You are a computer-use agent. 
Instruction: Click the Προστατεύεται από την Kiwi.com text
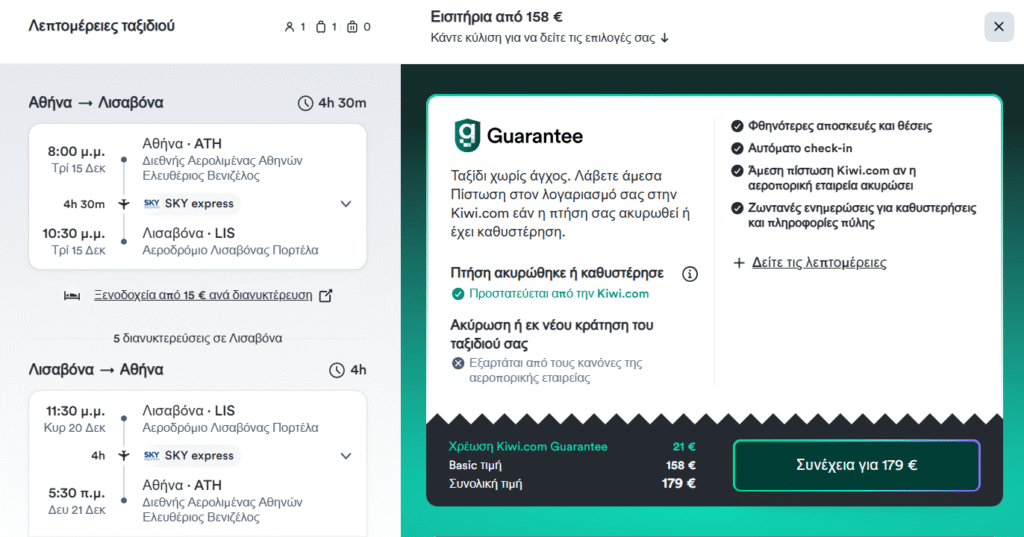[559, 294]
